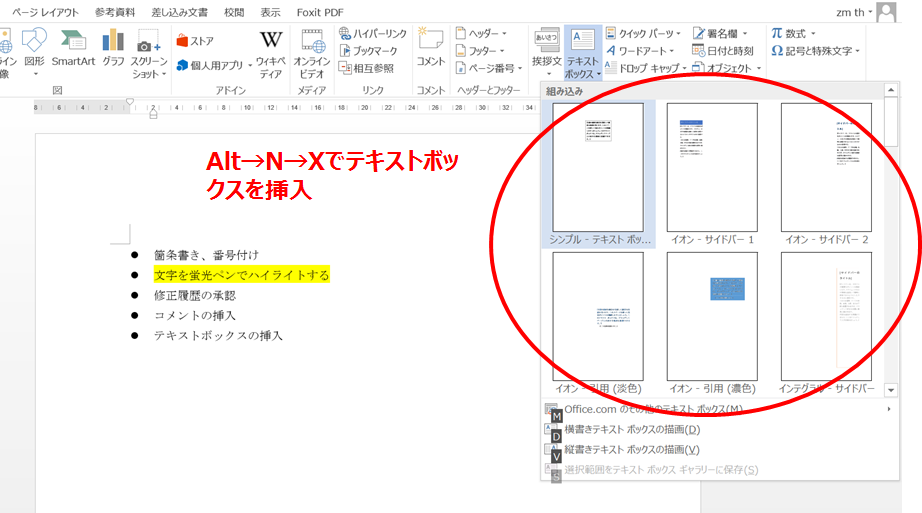Open the 個人用アプリ dropdown

(x=215, y=65)
